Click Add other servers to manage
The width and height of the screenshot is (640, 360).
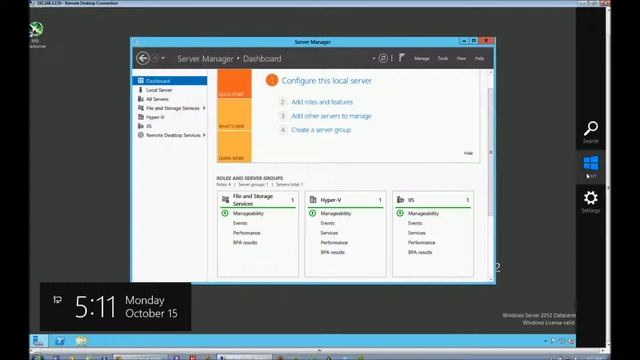[x=331, y=116]
